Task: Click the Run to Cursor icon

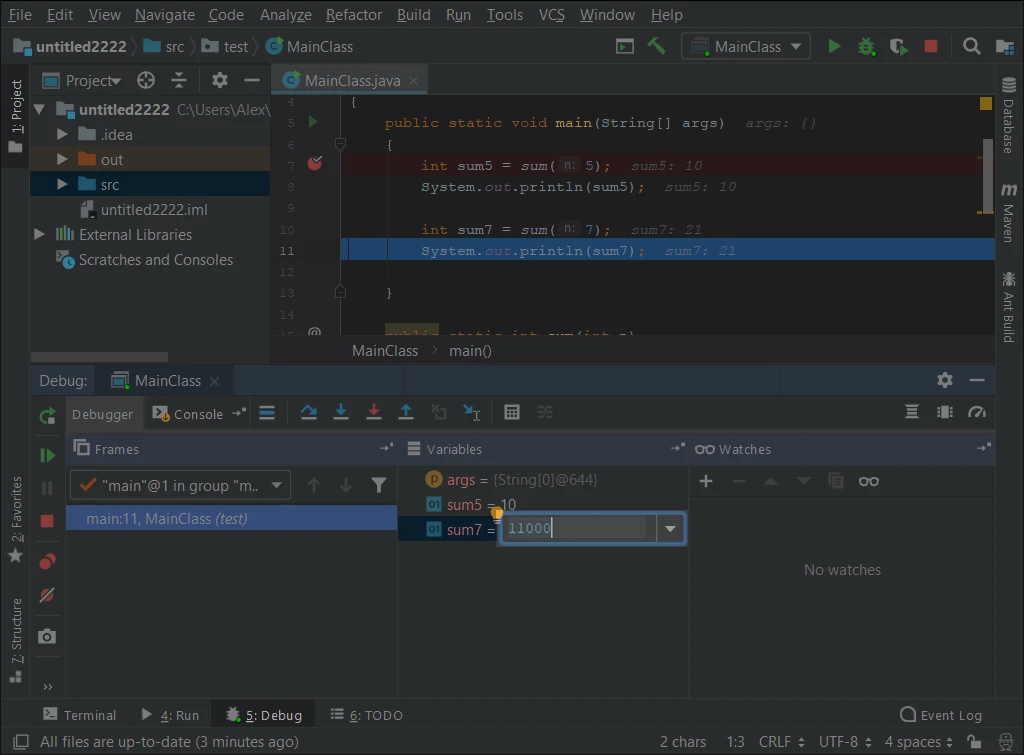Action: pyautogui.click(x=472, y=412)
